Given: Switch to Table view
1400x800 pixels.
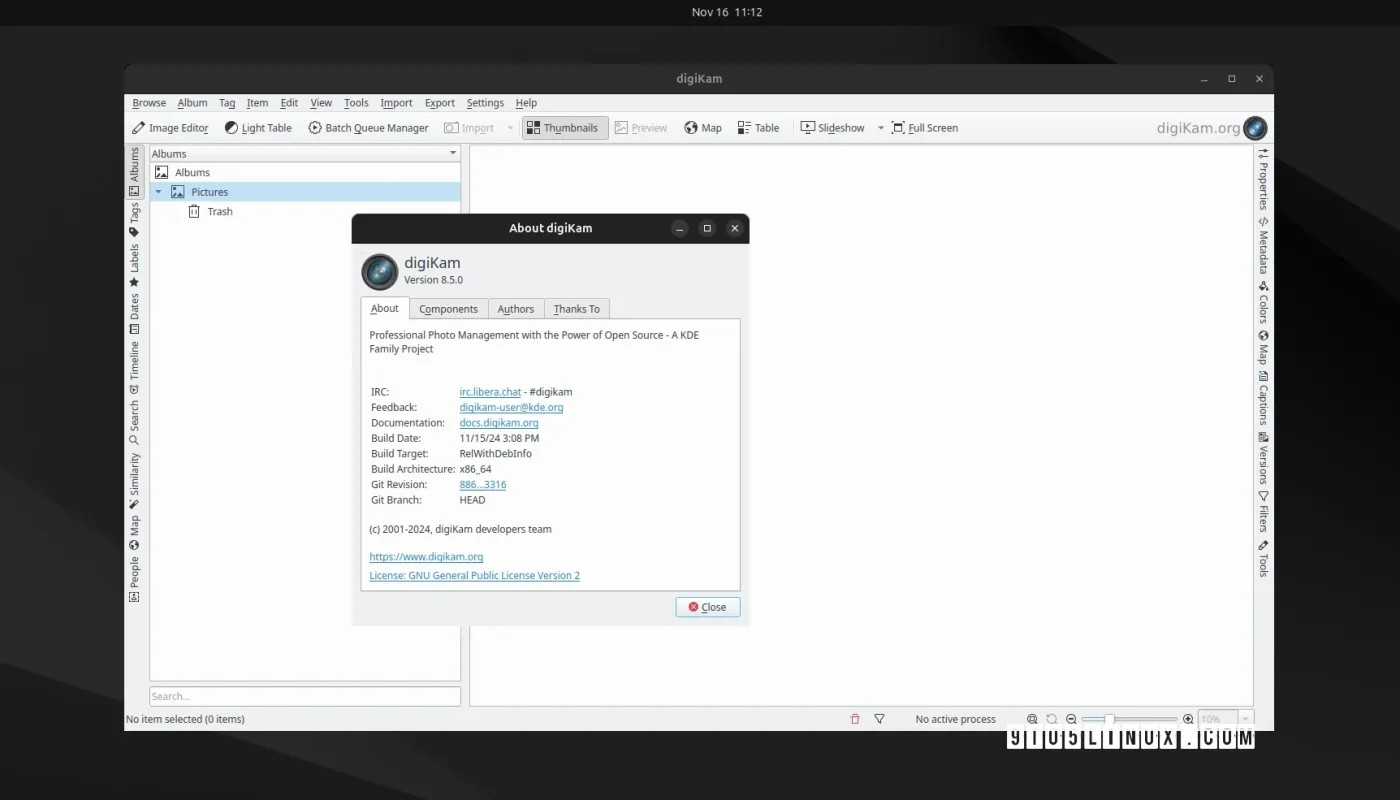Looking at the screenshot, I should coord(758,127).
